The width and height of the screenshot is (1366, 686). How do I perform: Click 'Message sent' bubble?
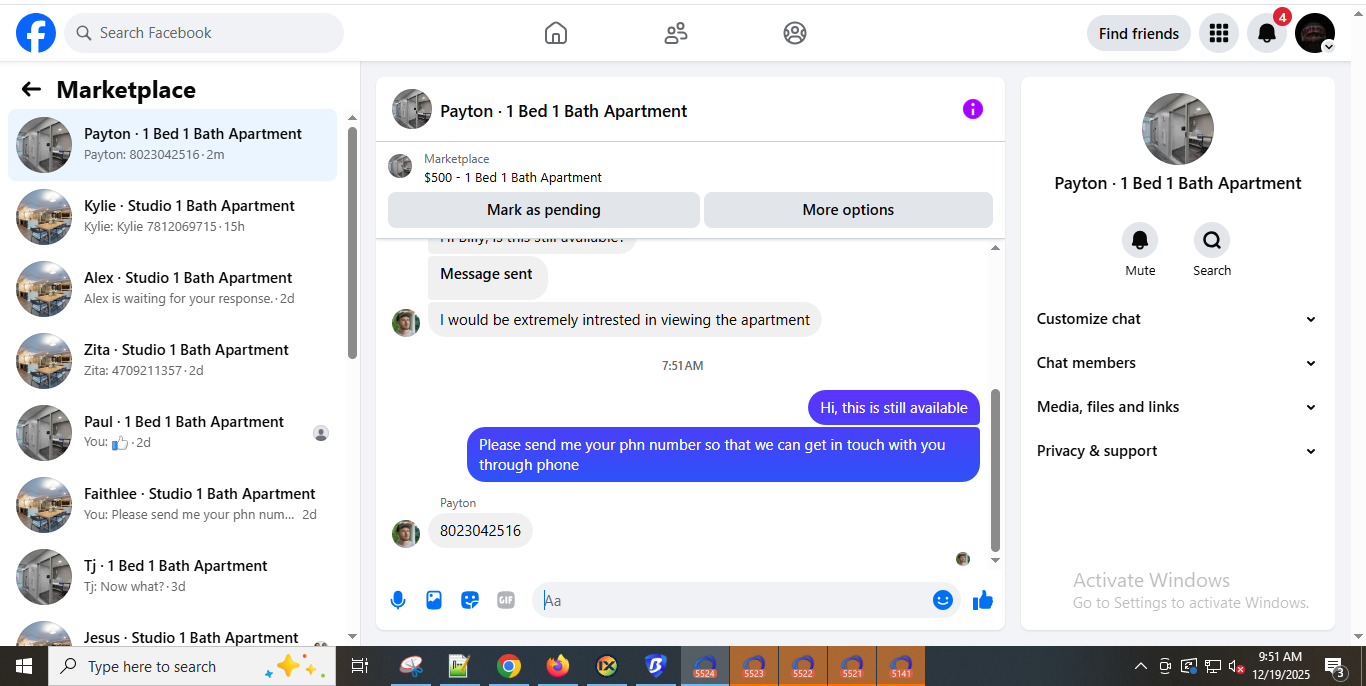(487, 276)
